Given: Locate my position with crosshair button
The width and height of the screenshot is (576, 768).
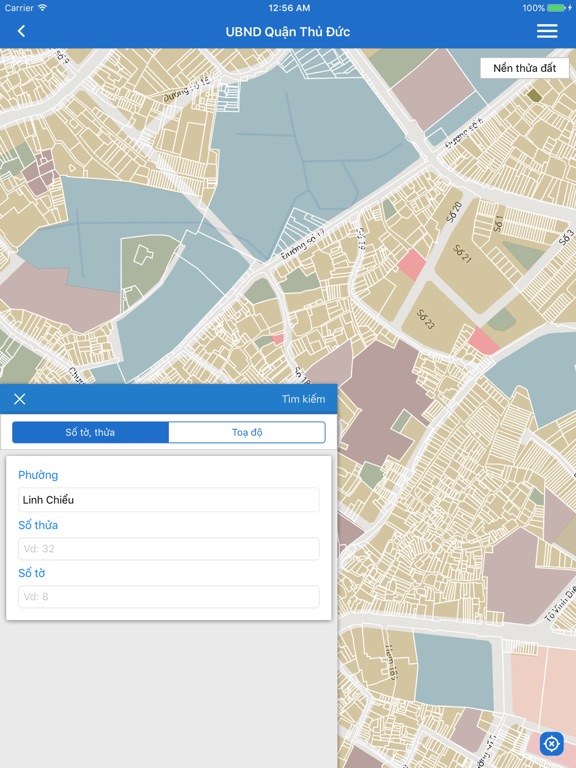Looking at the screenshot, I should click(552, 744).
